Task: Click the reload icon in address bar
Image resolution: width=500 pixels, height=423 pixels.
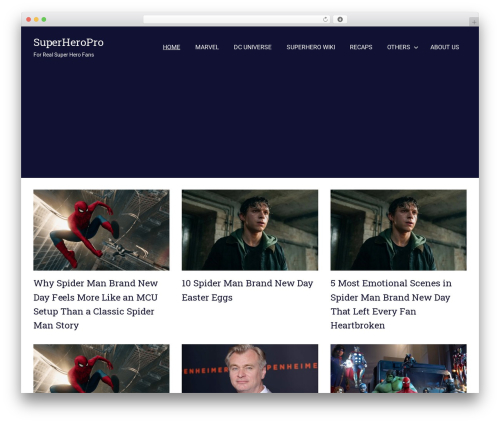Action: coord(325,20)
